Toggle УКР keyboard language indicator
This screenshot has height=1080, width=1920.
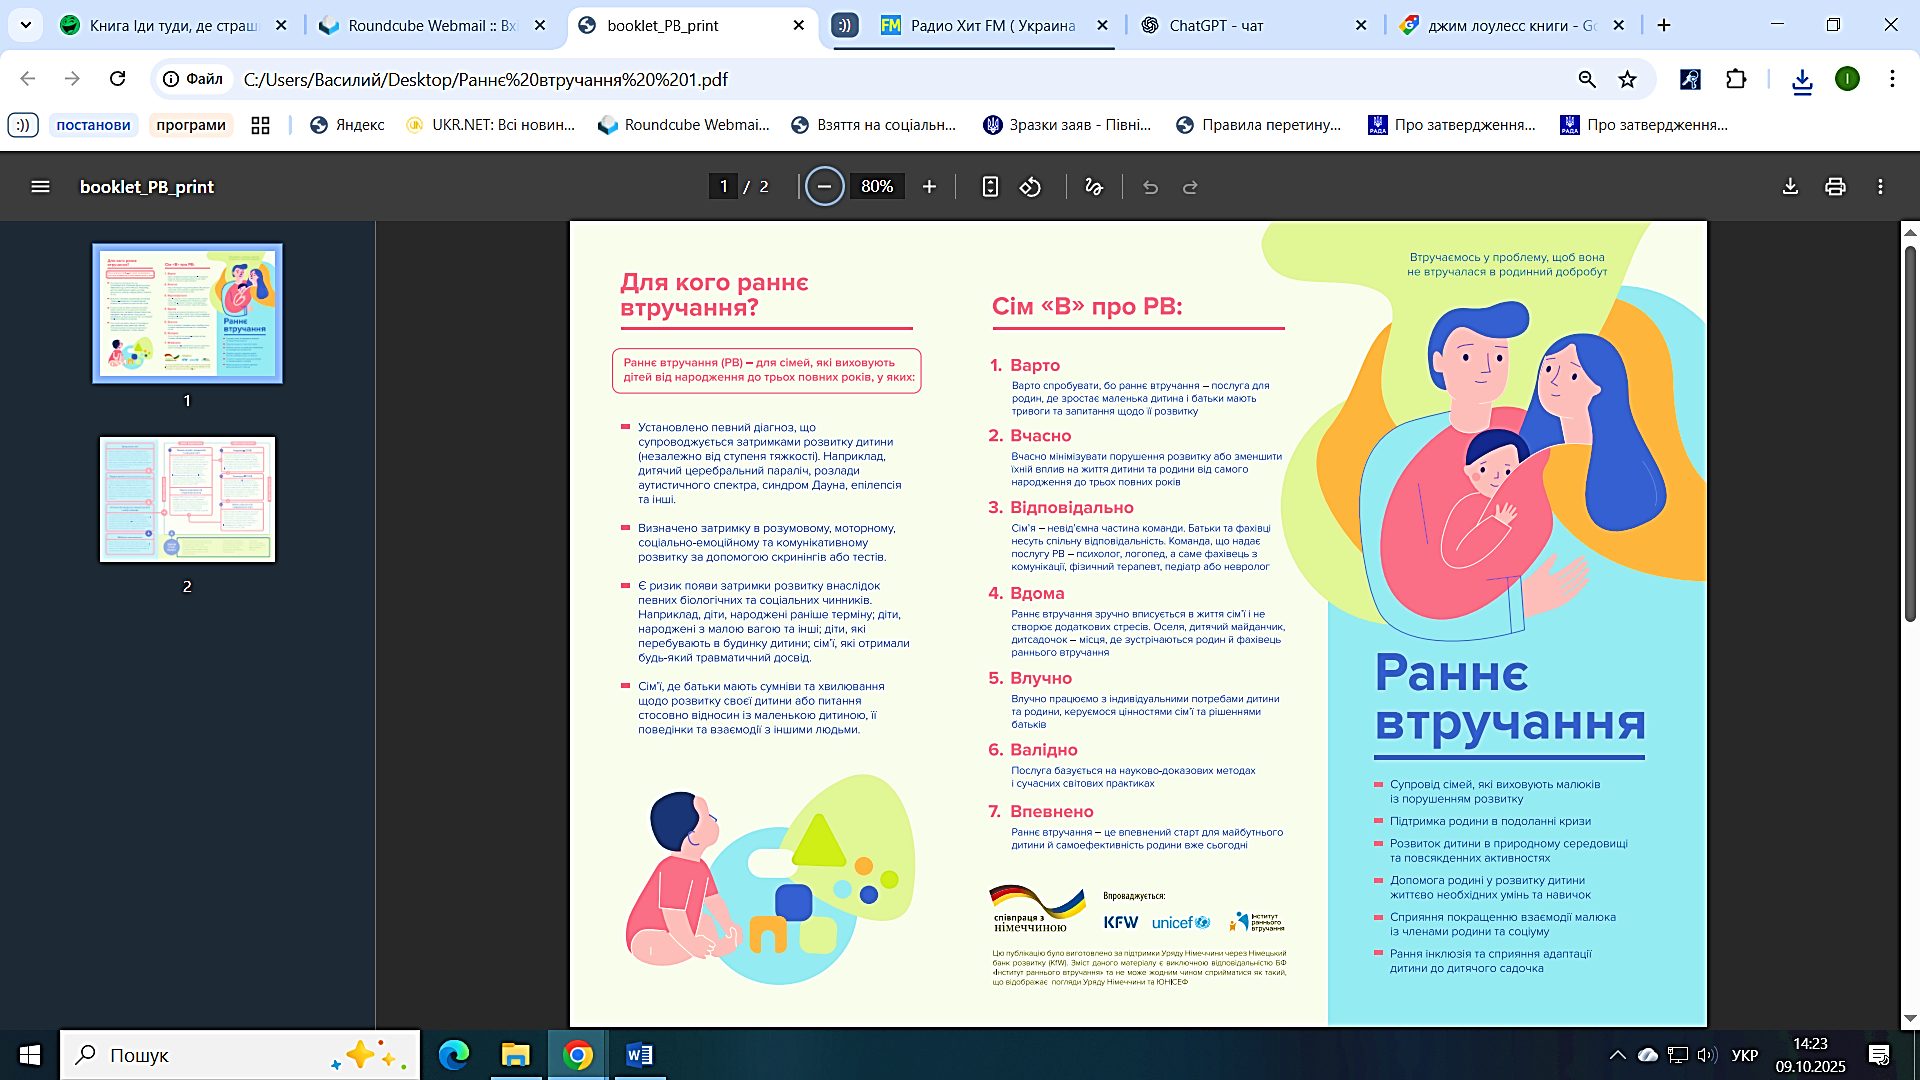[x=1744, y=1055]
